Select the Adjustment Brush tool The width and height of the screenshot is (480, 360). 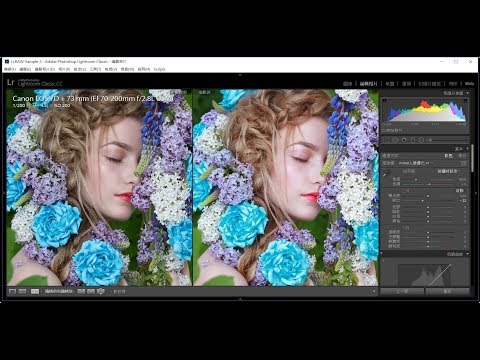click(430, 140)
